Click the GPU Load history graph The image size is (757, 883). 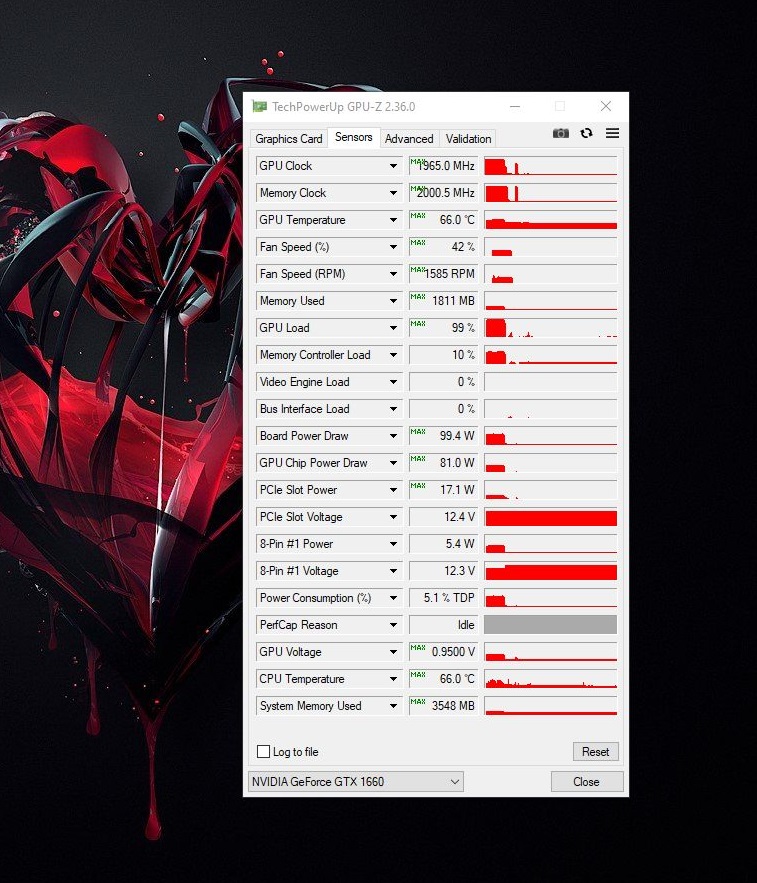tap(551, 328)
